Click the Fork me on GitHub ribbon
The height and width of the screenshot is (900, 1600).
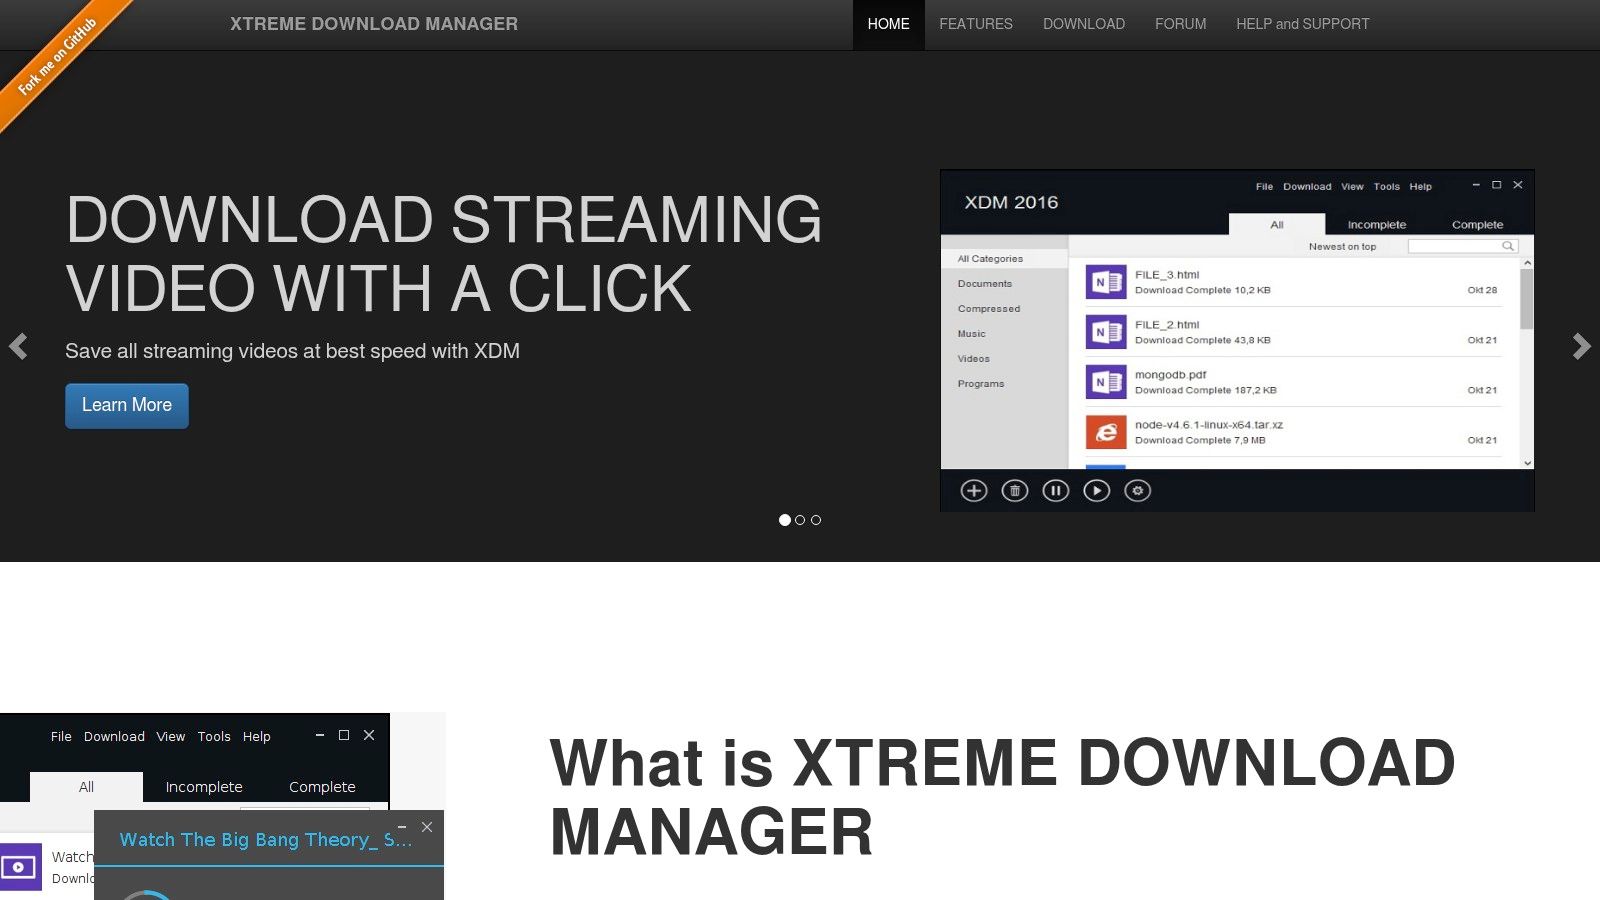point(60,58)
